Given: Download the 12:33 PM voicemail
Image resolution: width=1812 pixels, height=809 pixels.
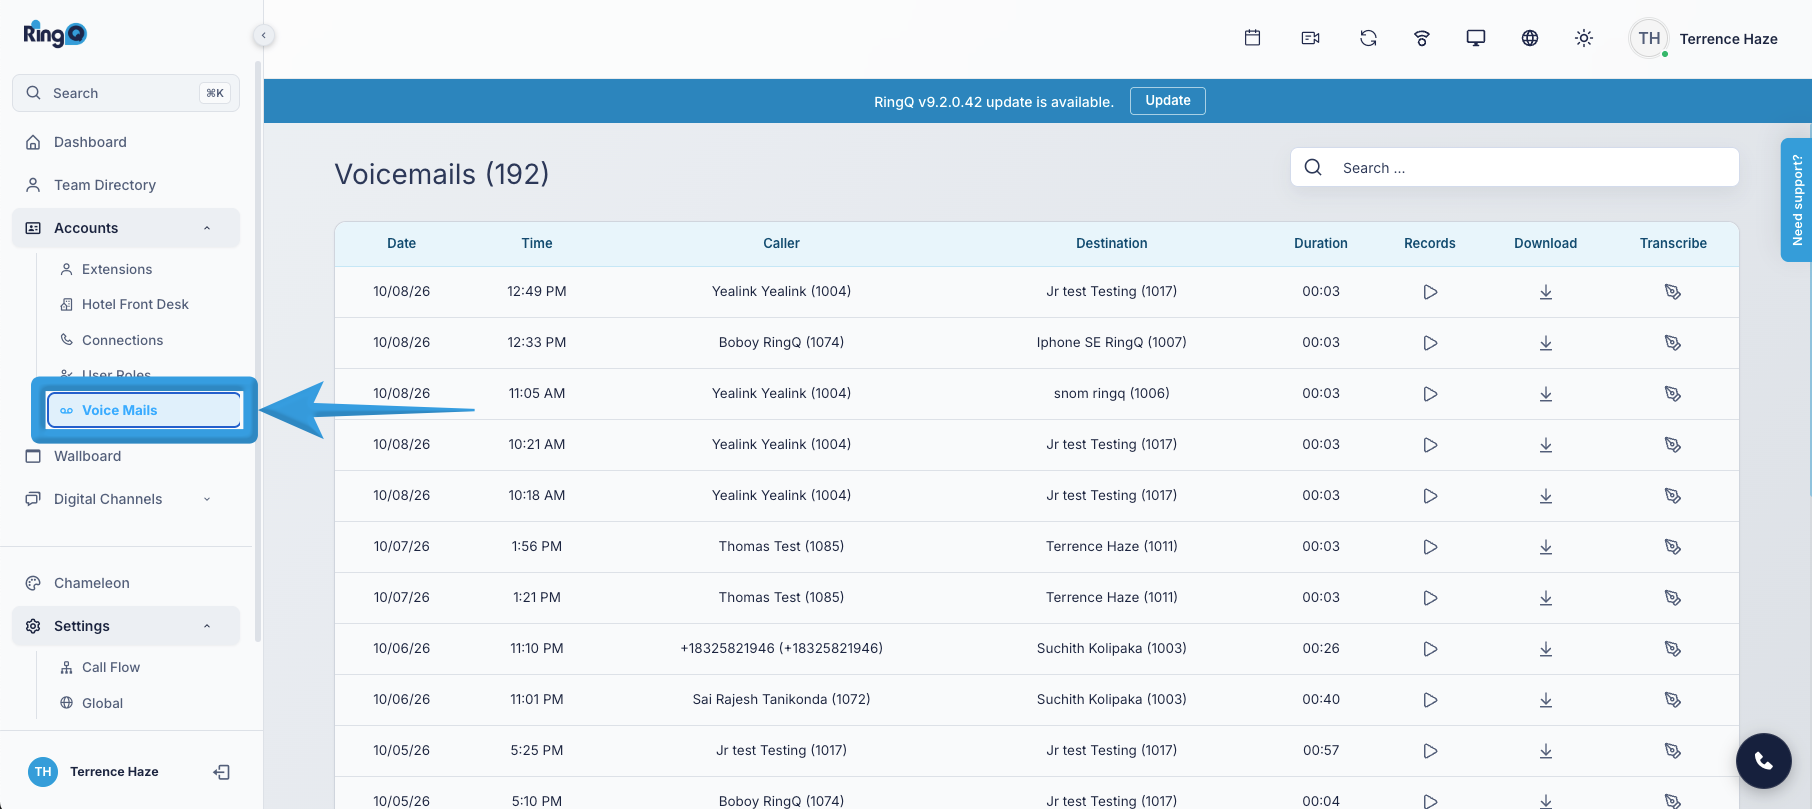Looking at the screenshot, I should click(1546, 343).
